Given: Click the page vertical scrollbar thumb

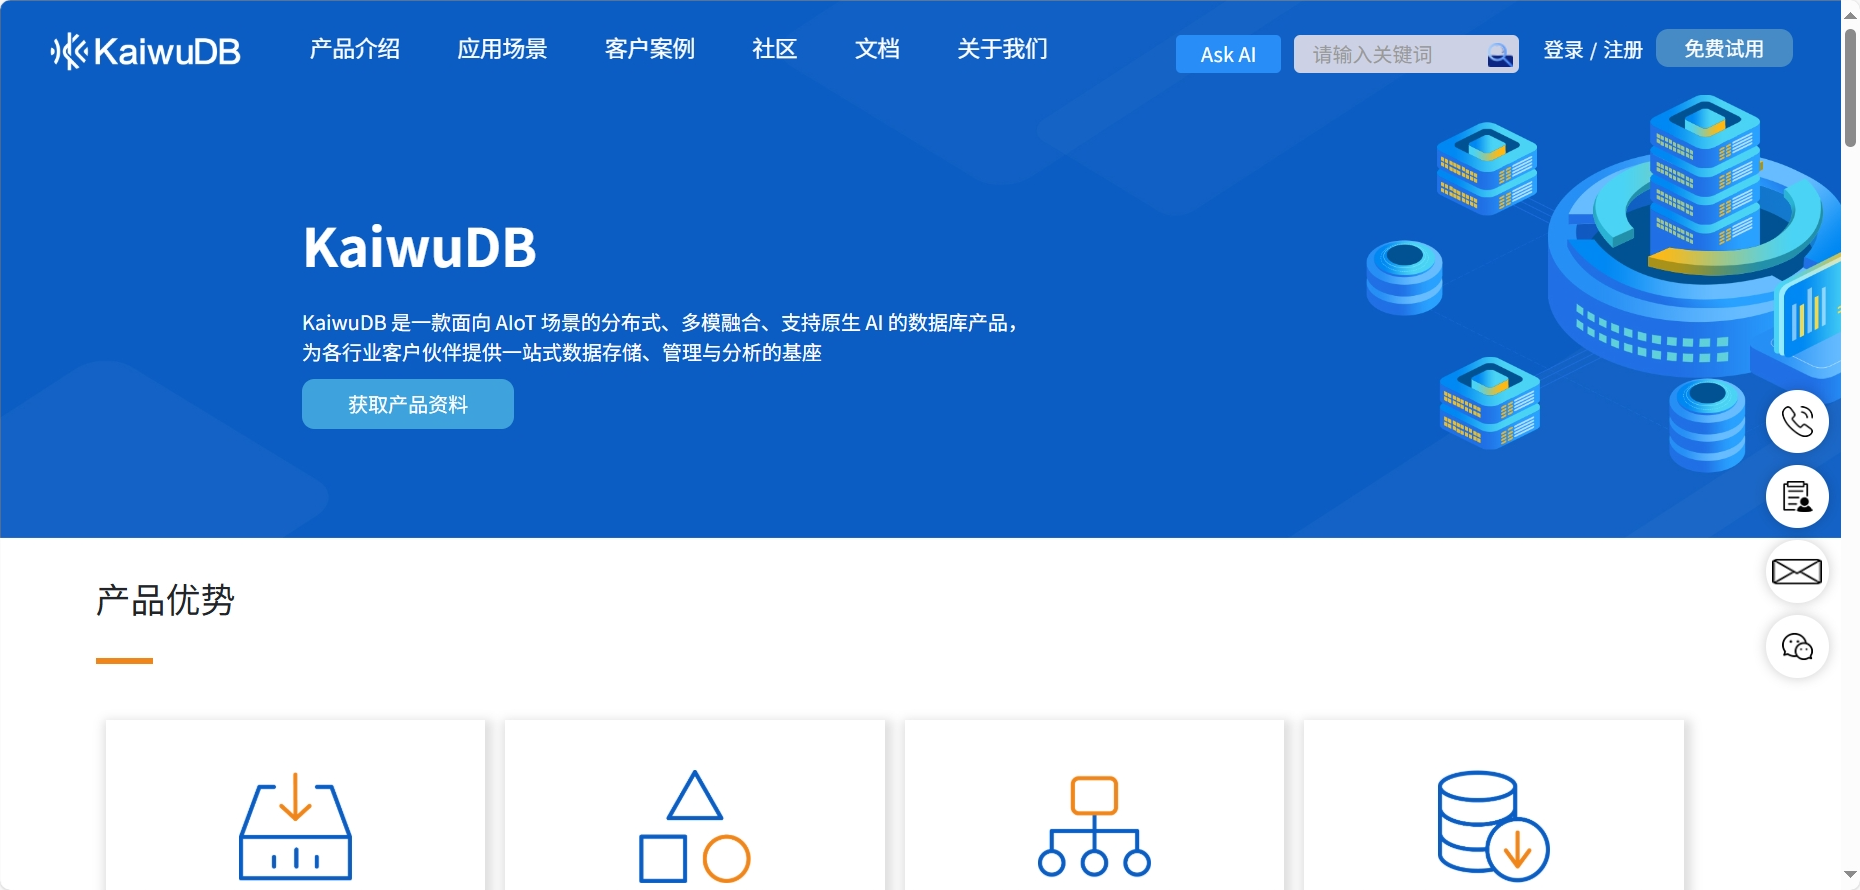Looking at the screenshot, I should 1850,88.
